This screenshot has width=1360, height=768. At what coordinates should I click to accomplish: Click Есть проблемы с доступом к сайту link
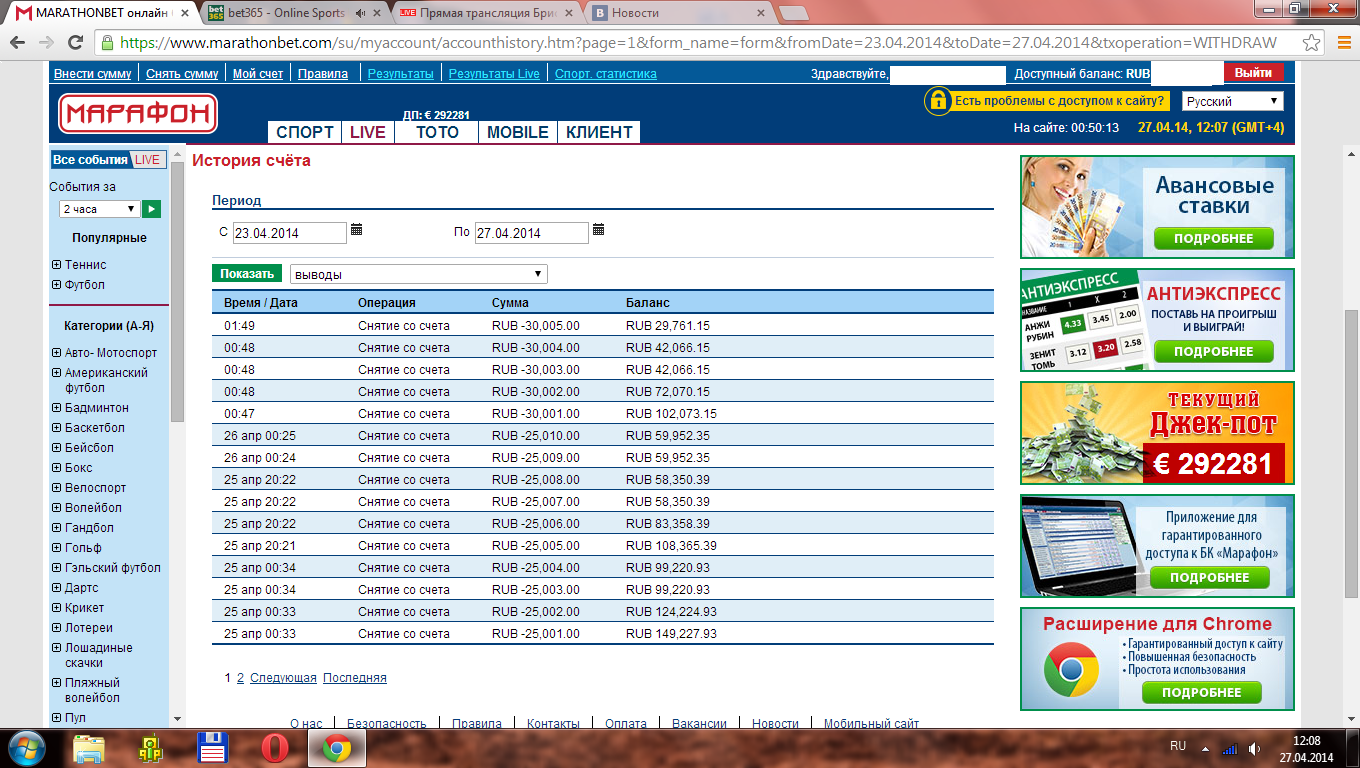[1059, 101]
